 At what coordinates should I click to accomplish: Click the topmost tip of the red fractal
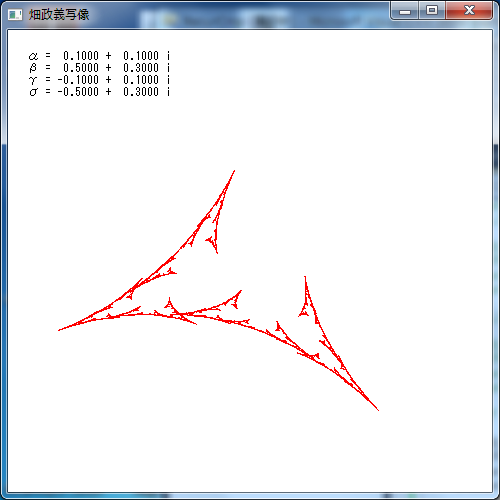coord(234,171)
